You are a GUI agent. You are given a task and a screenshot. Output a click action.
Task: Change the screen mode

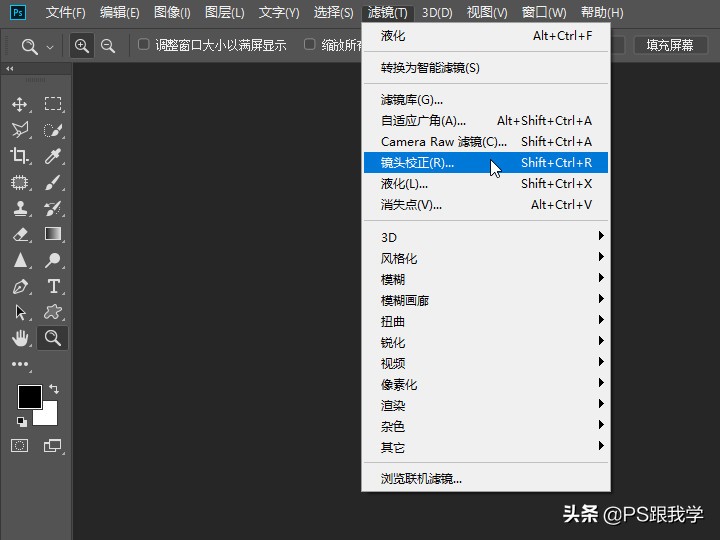52,445
